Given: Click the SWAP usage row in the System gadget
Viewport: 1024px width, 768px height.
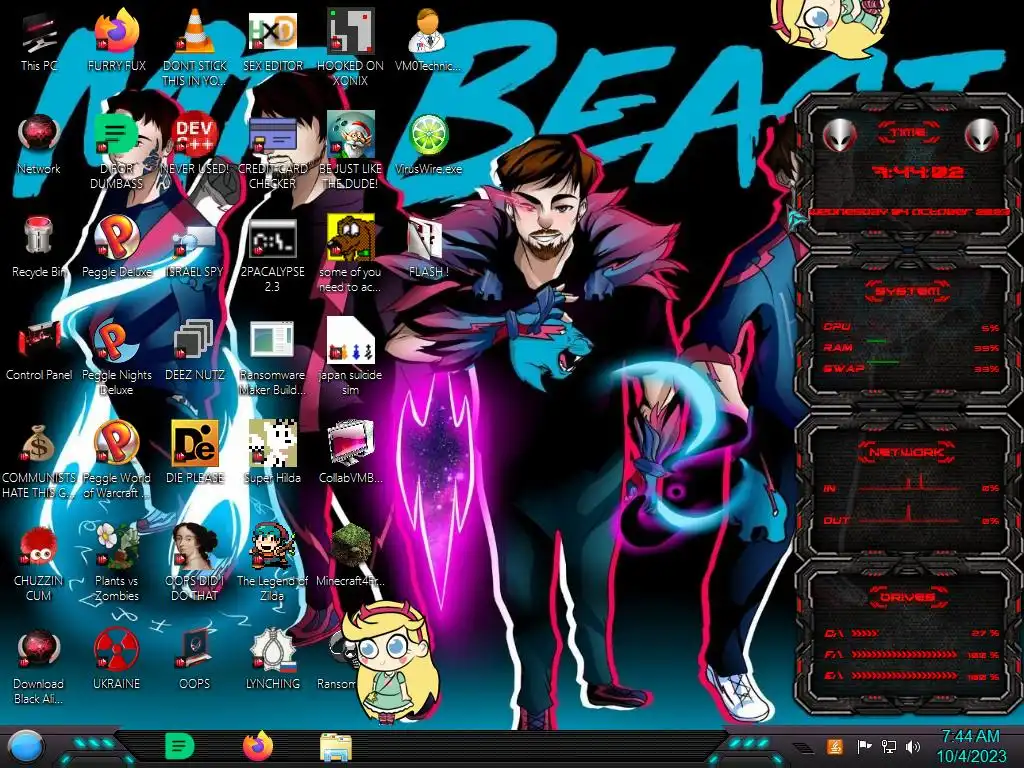Looking at the screenshot, I should coord(911,369).
